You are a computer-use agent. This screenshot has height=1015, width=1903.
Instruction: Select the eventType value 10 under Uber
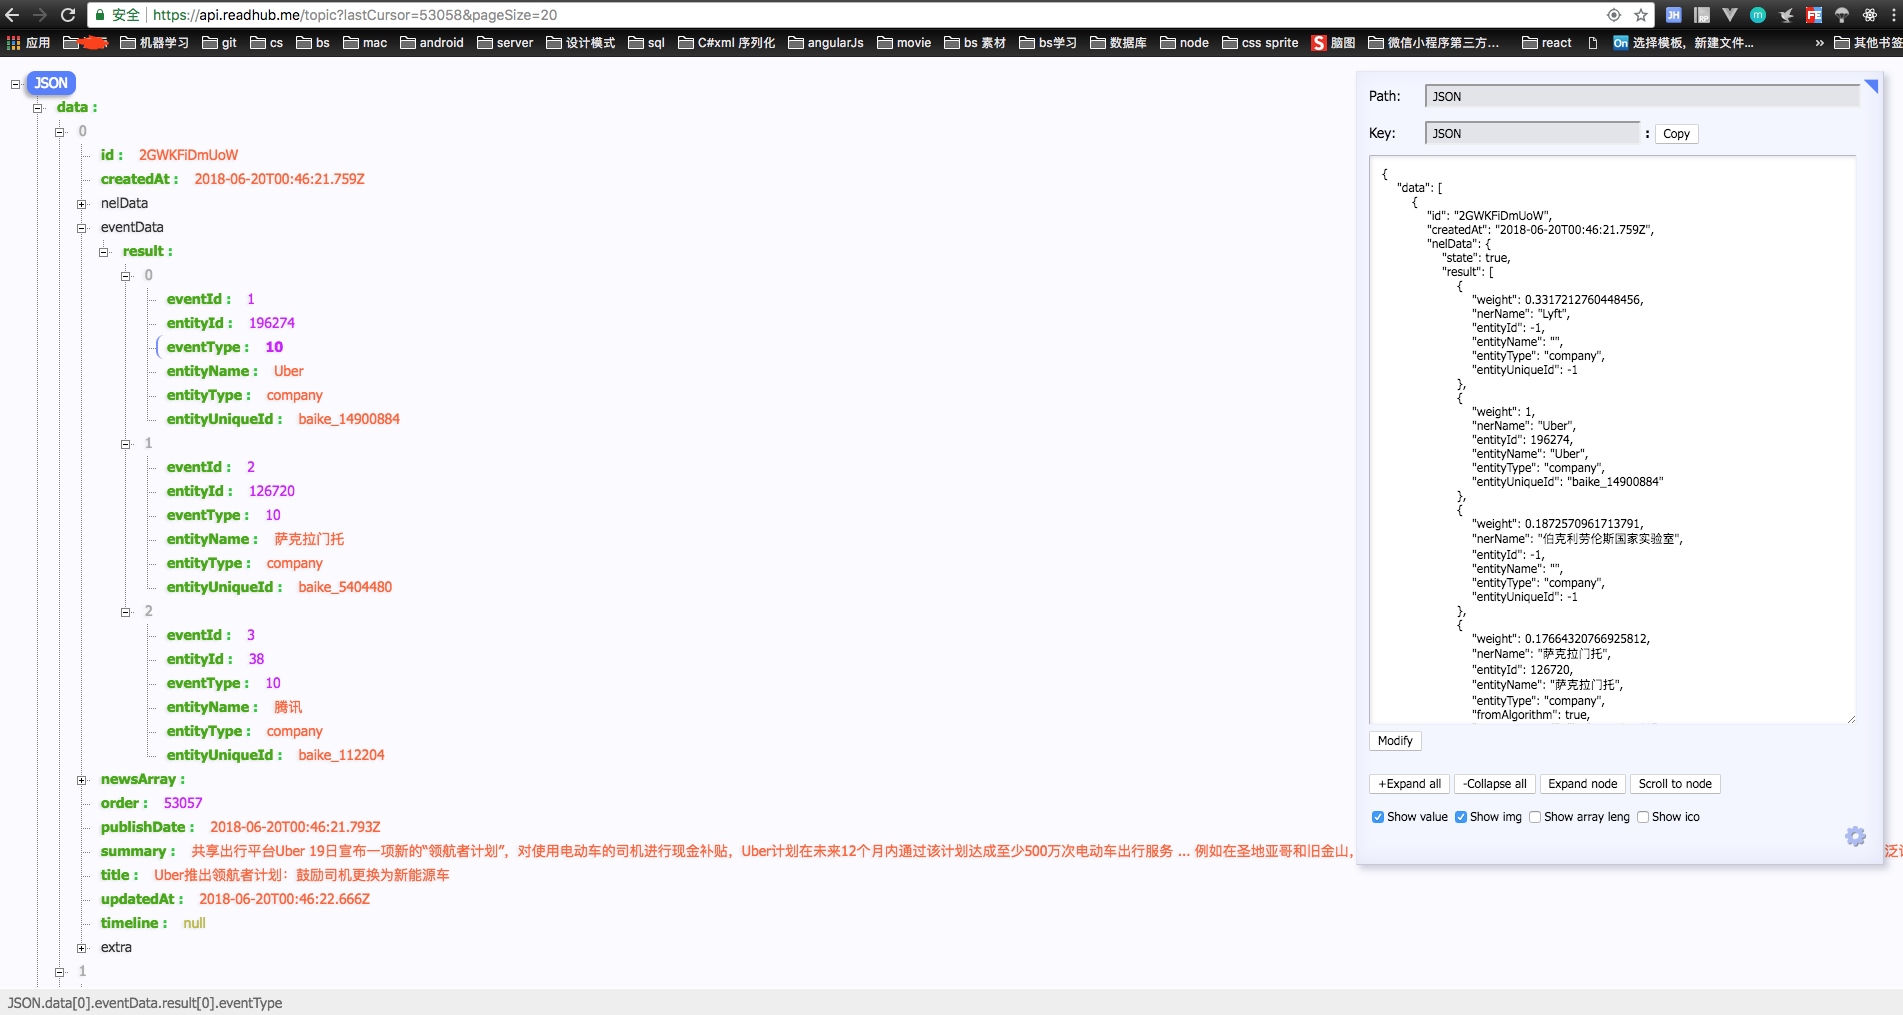274,347
